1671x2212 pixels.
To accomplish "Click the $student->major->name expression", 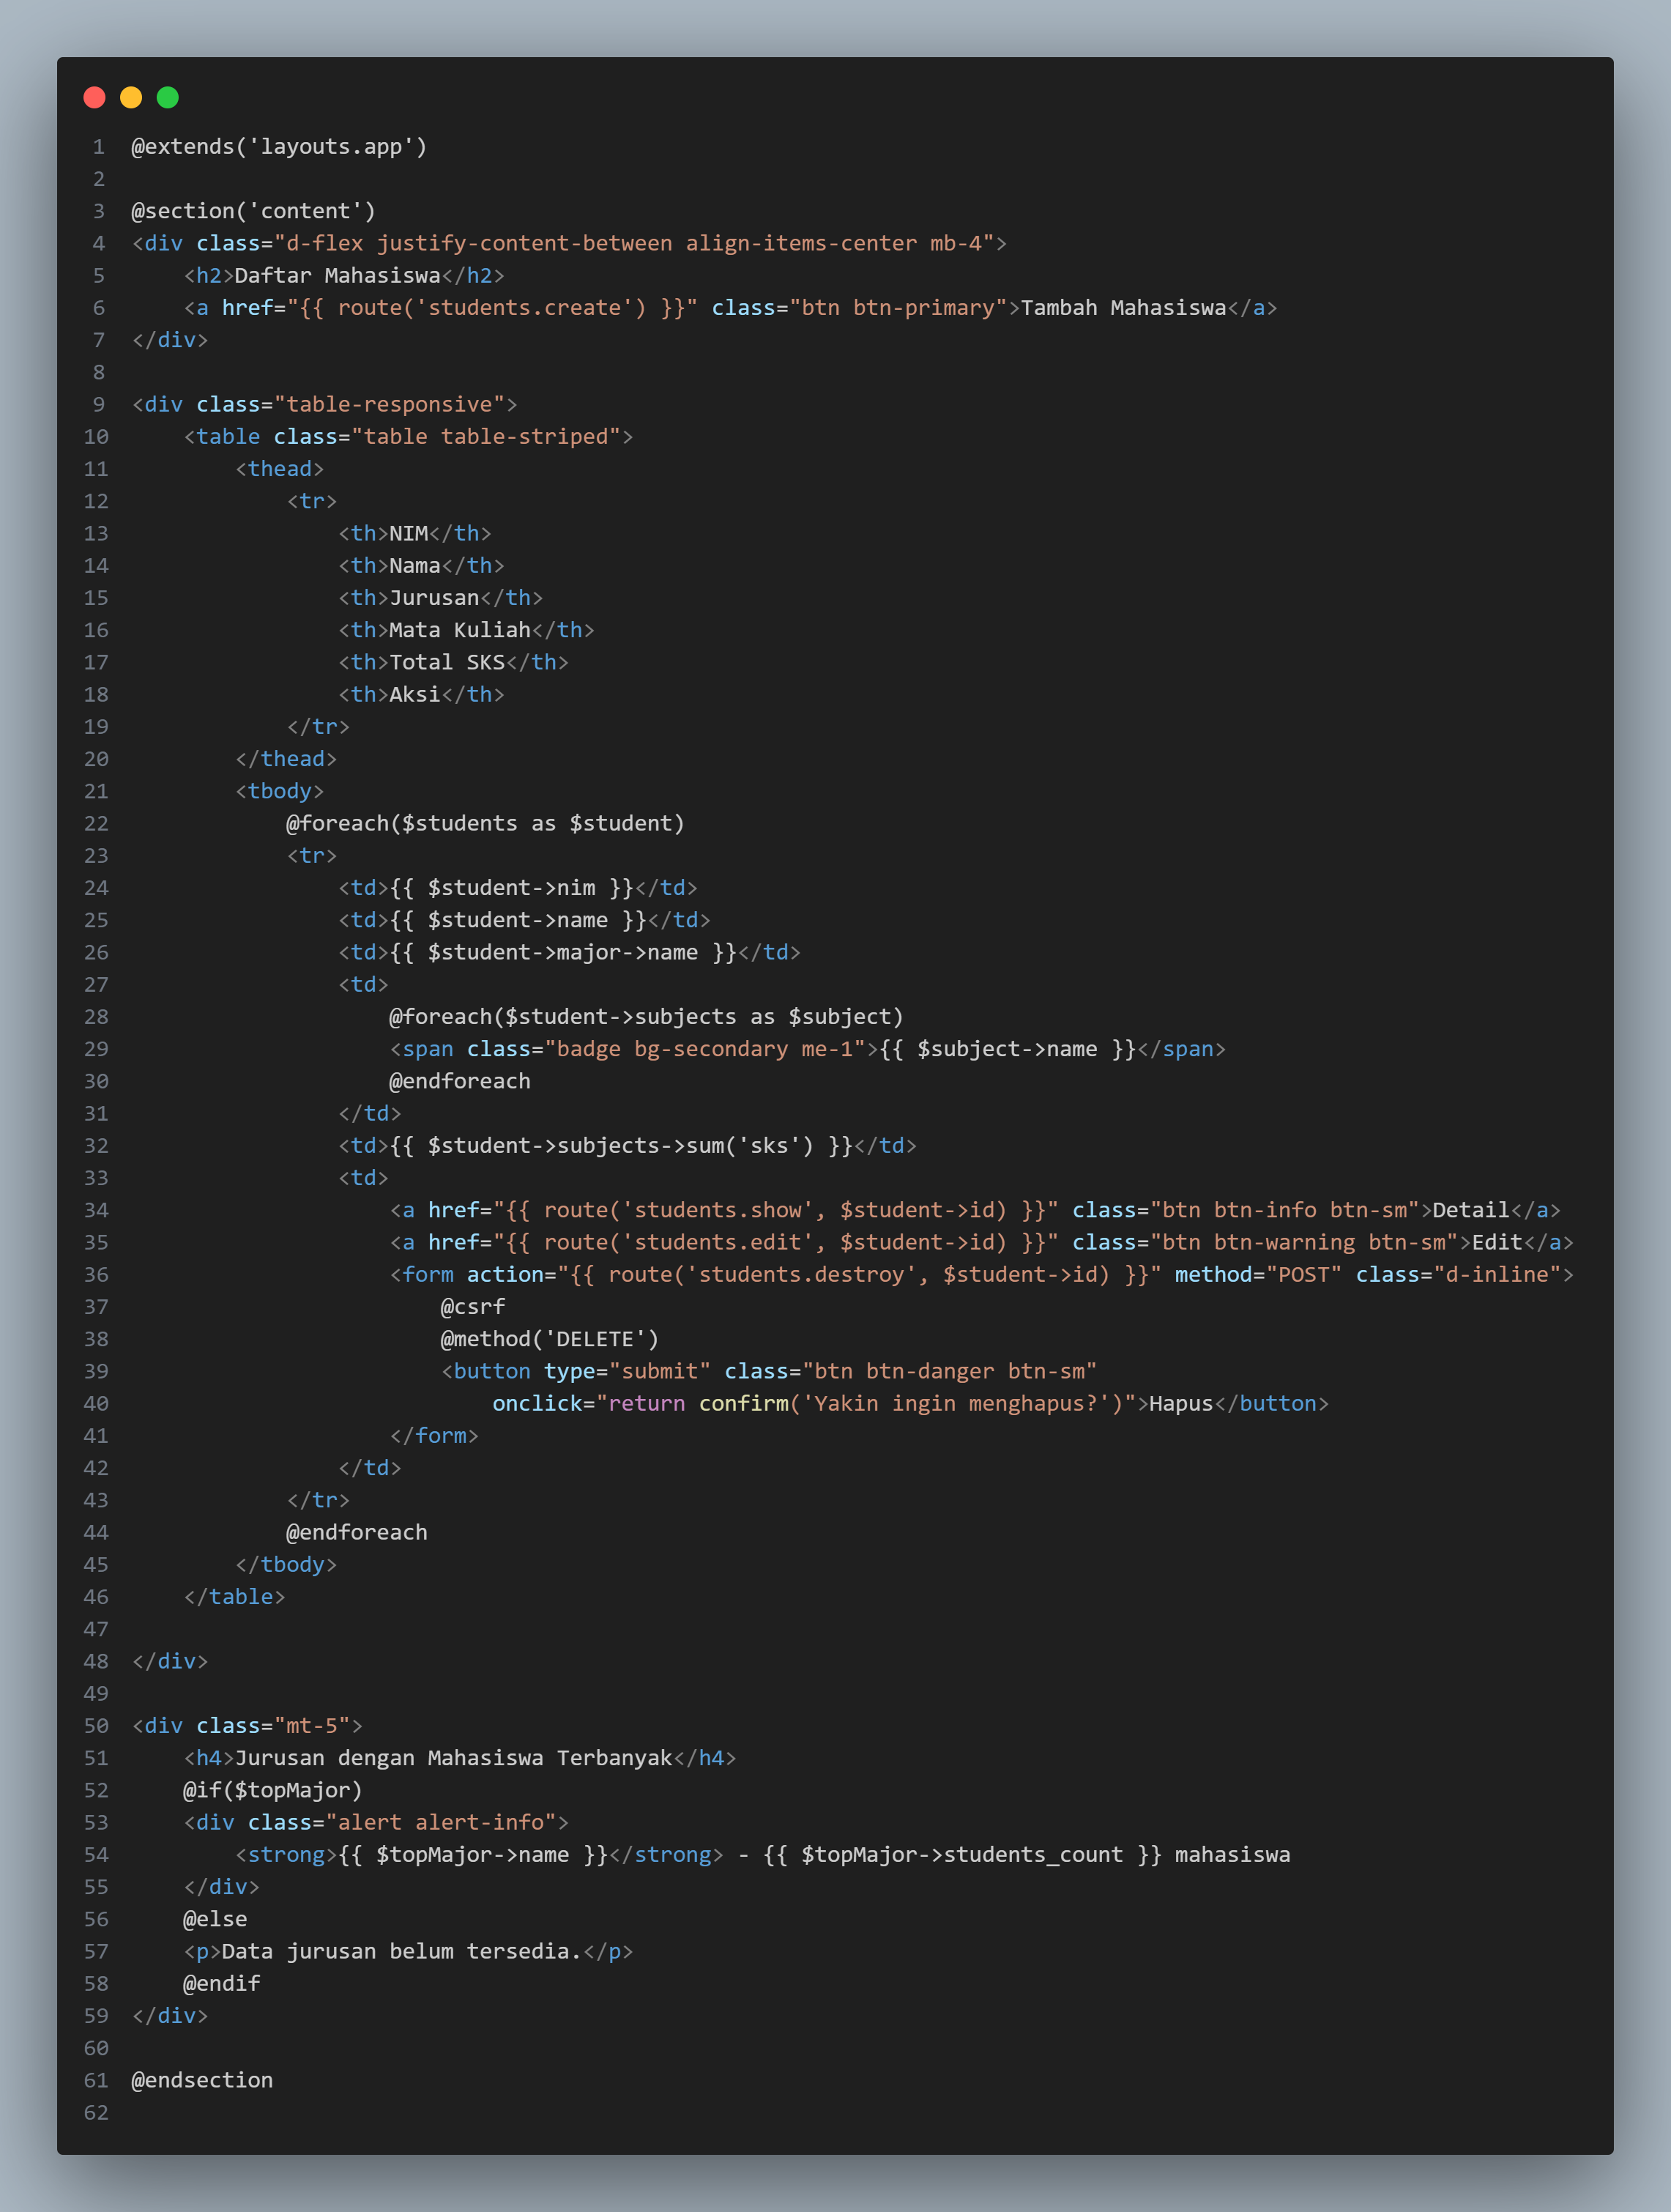I will pos(562,953).
